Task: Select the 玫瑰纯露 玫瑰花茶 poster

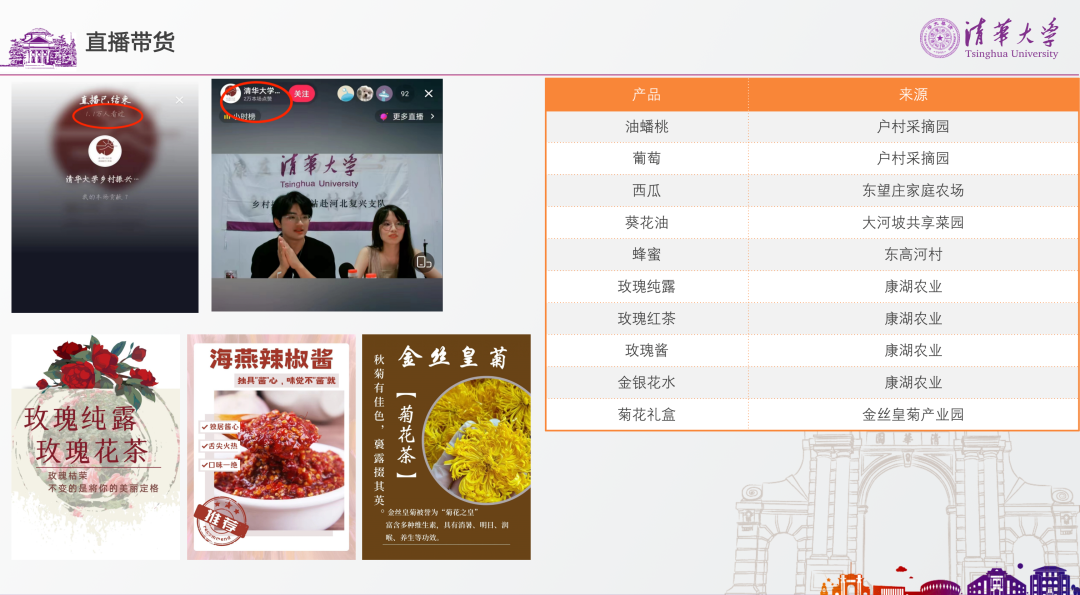Action: pyautogui.click(x=96, y=447)
